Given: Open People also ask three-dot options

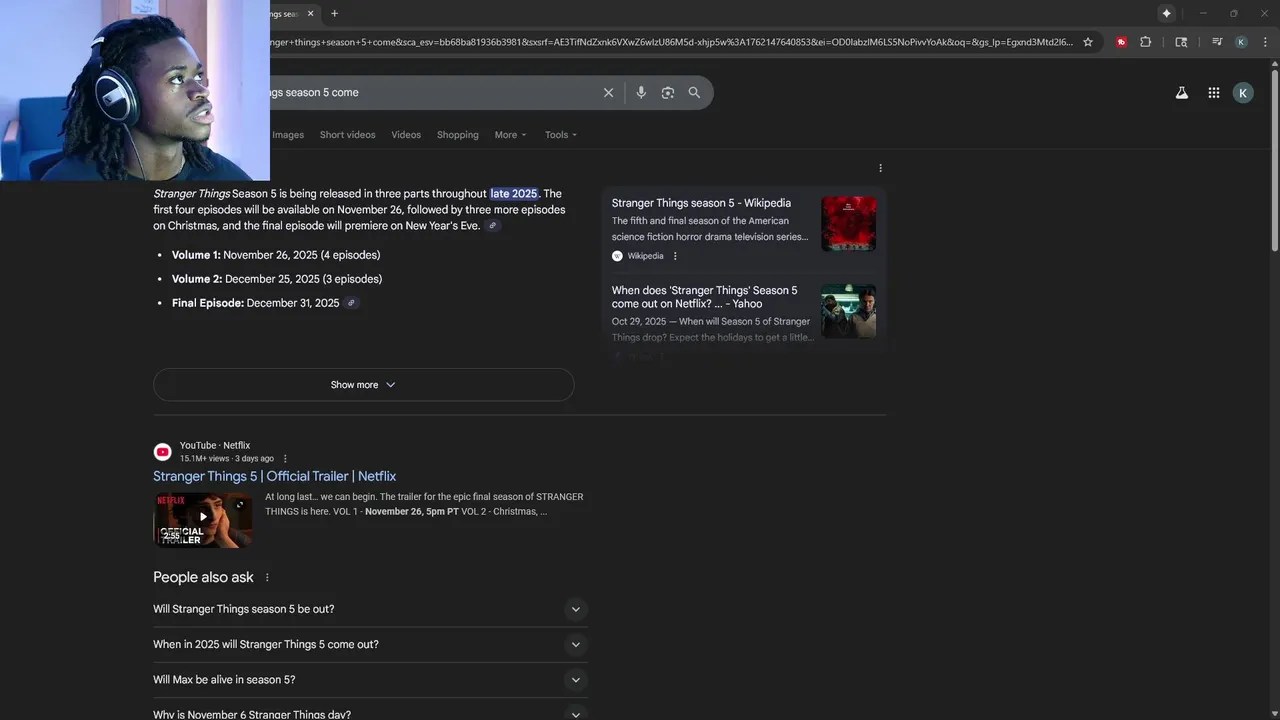Looking at the screenshot, I should pyautogui.click(x=267, y=578).
